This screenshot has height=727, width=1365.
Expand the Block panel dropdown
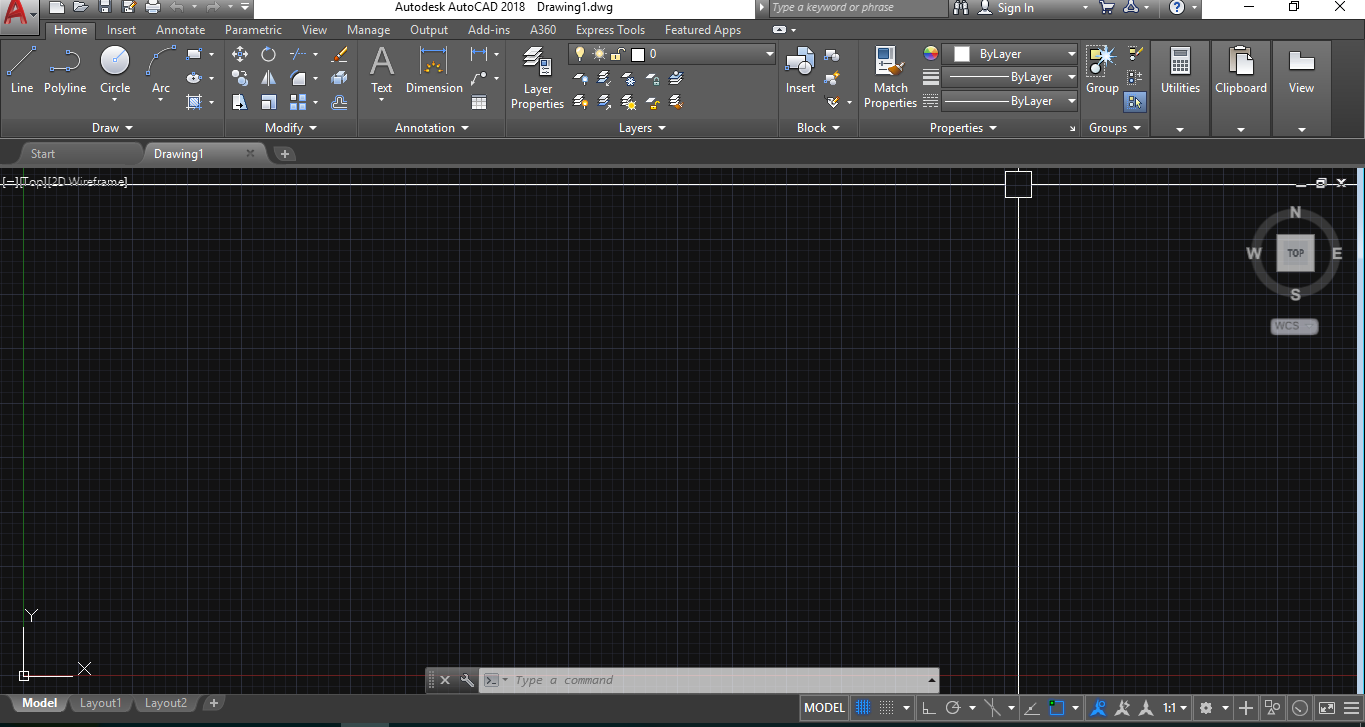pos(818,128)
